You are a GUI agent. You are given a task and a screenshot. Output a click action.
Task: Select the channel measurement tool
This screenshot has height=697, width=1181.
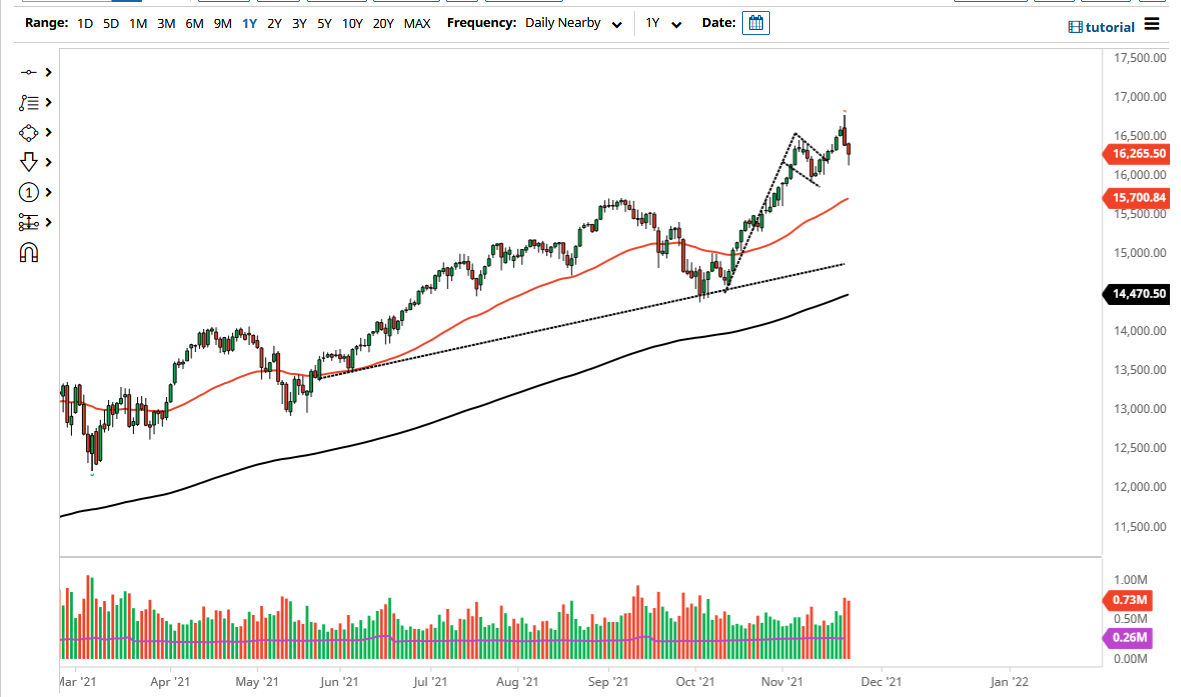point(28,222)
